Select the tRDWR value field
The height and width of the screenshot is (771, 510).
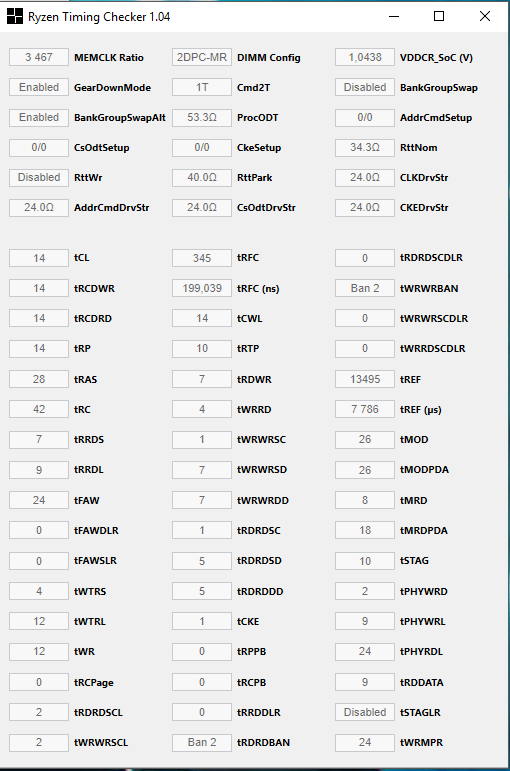[202, 379]
